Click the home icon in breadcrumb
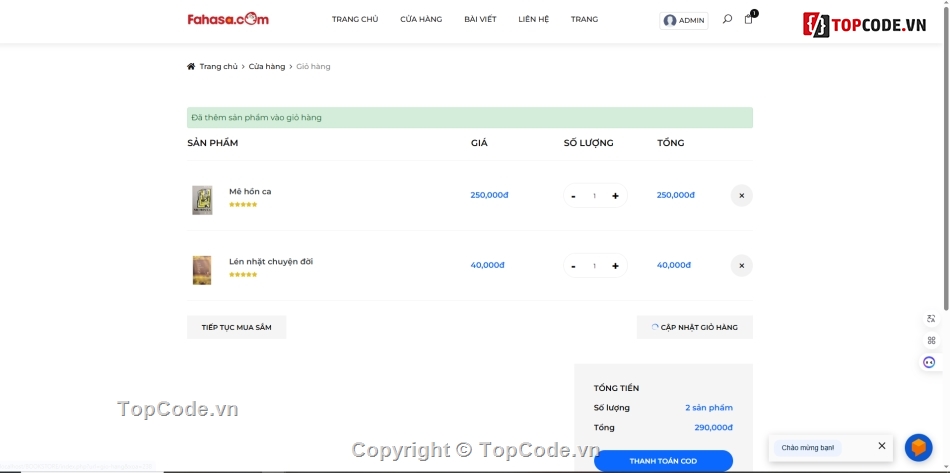 (191, 67)
